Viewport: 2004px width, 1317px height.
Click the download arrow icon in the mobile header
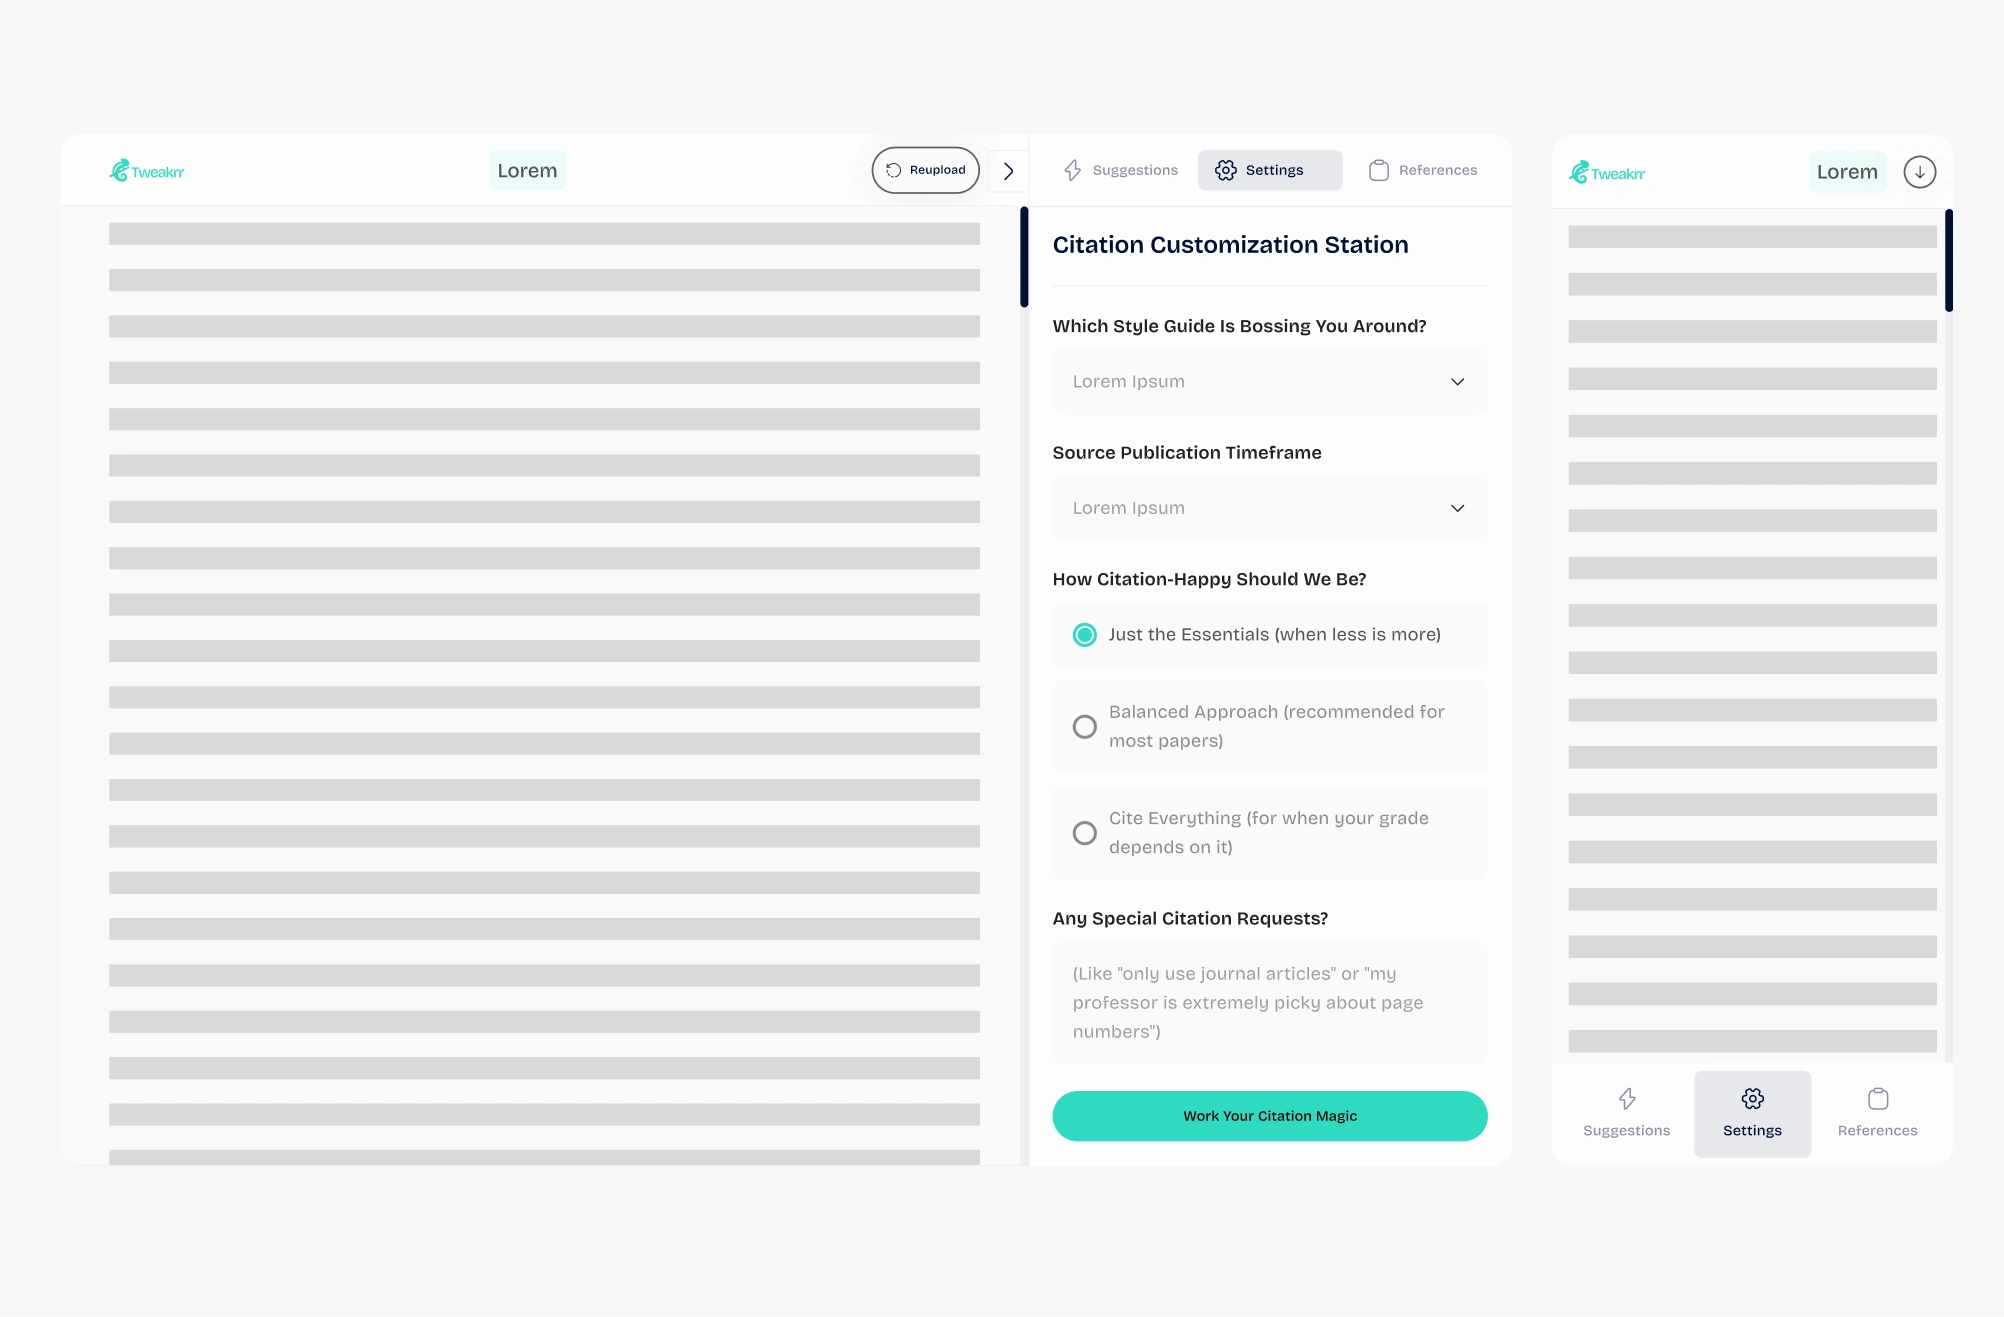click(x=1919, y=172)
